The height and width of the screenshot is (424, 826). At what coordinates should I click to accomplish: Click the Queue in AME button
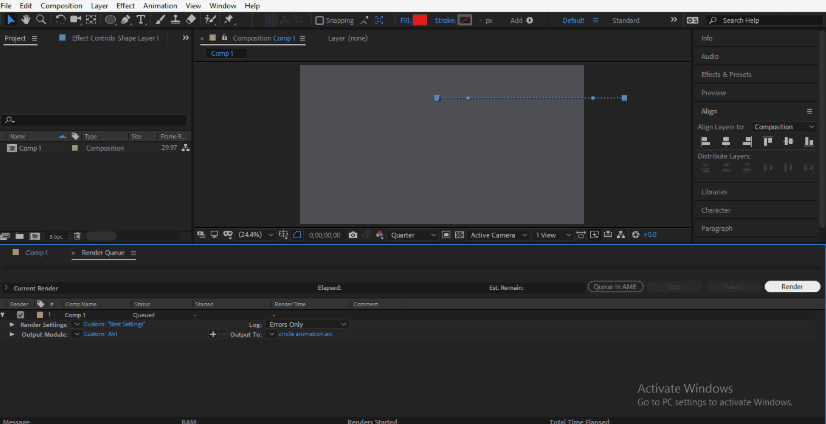[614, 287]
